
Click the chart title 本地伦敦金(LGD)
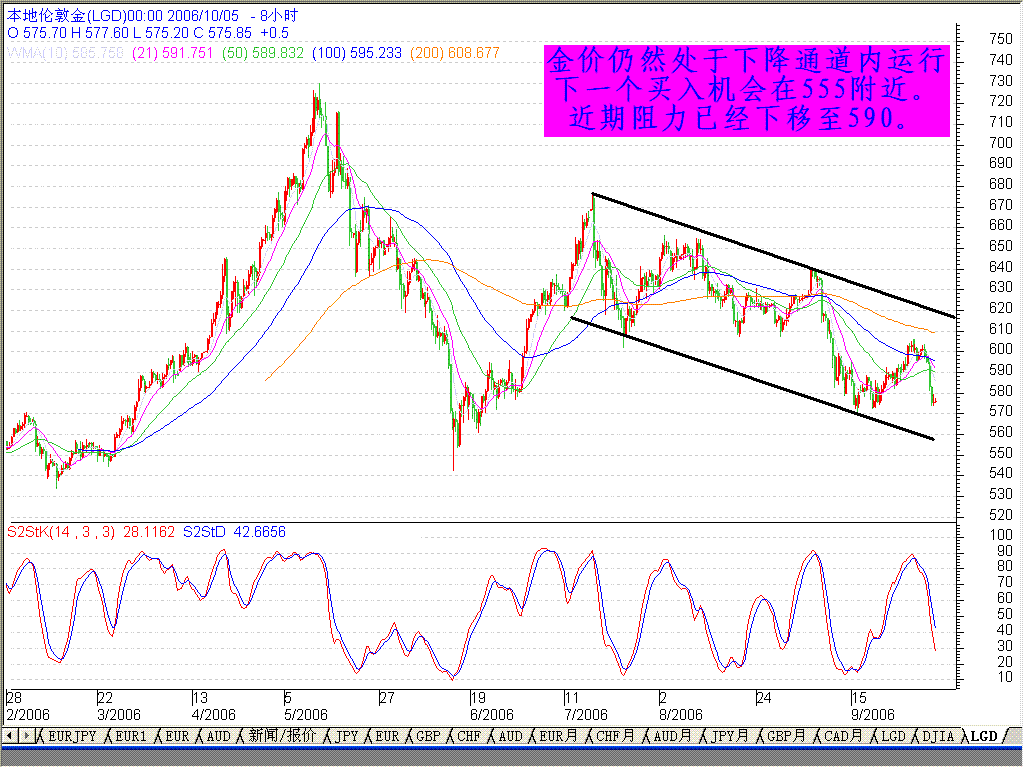click(x=66, y=15)
